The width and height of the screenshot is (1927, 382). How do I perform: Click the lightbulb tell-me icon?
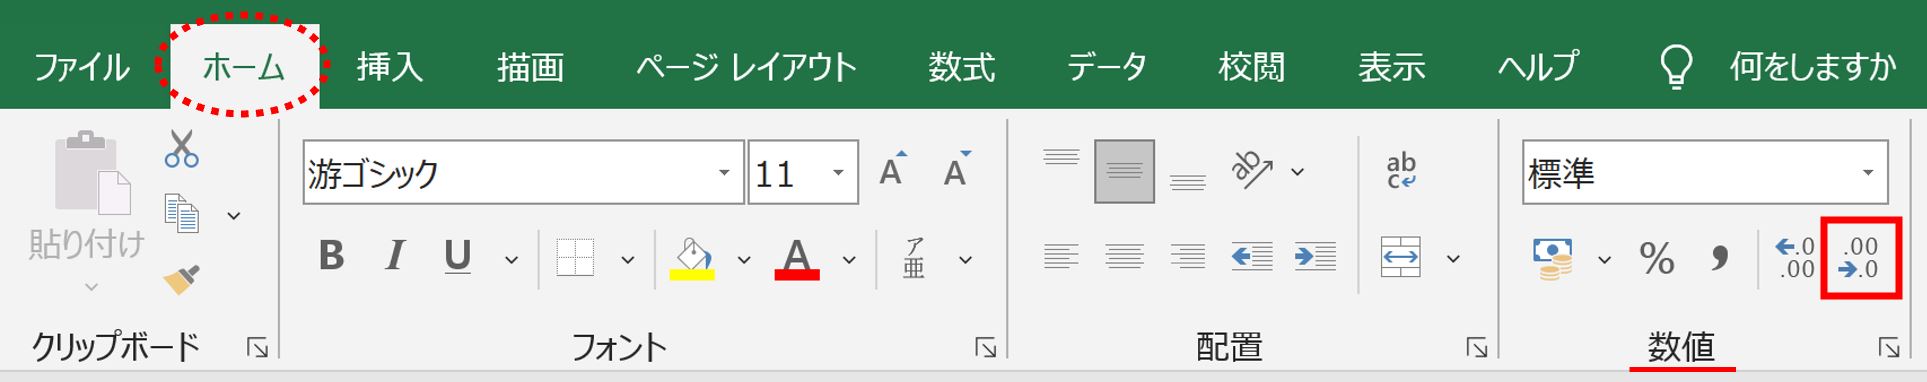pos(1676,67)
